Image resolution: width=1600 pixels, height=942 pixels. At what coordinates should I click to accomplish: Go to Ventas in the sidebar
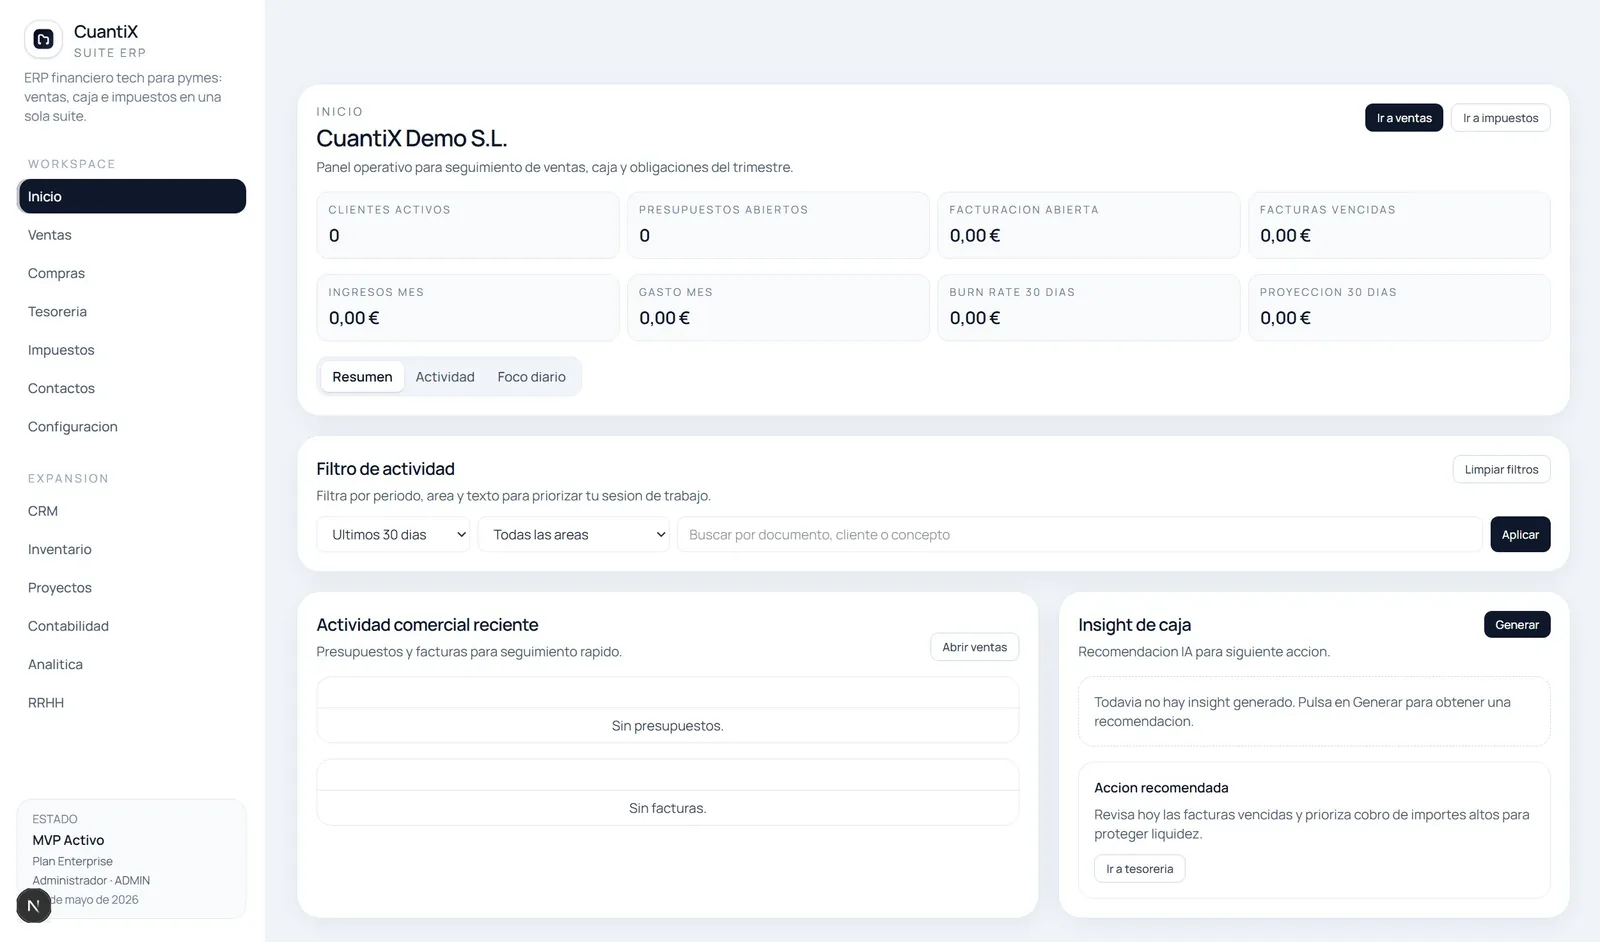coord(131,235)
